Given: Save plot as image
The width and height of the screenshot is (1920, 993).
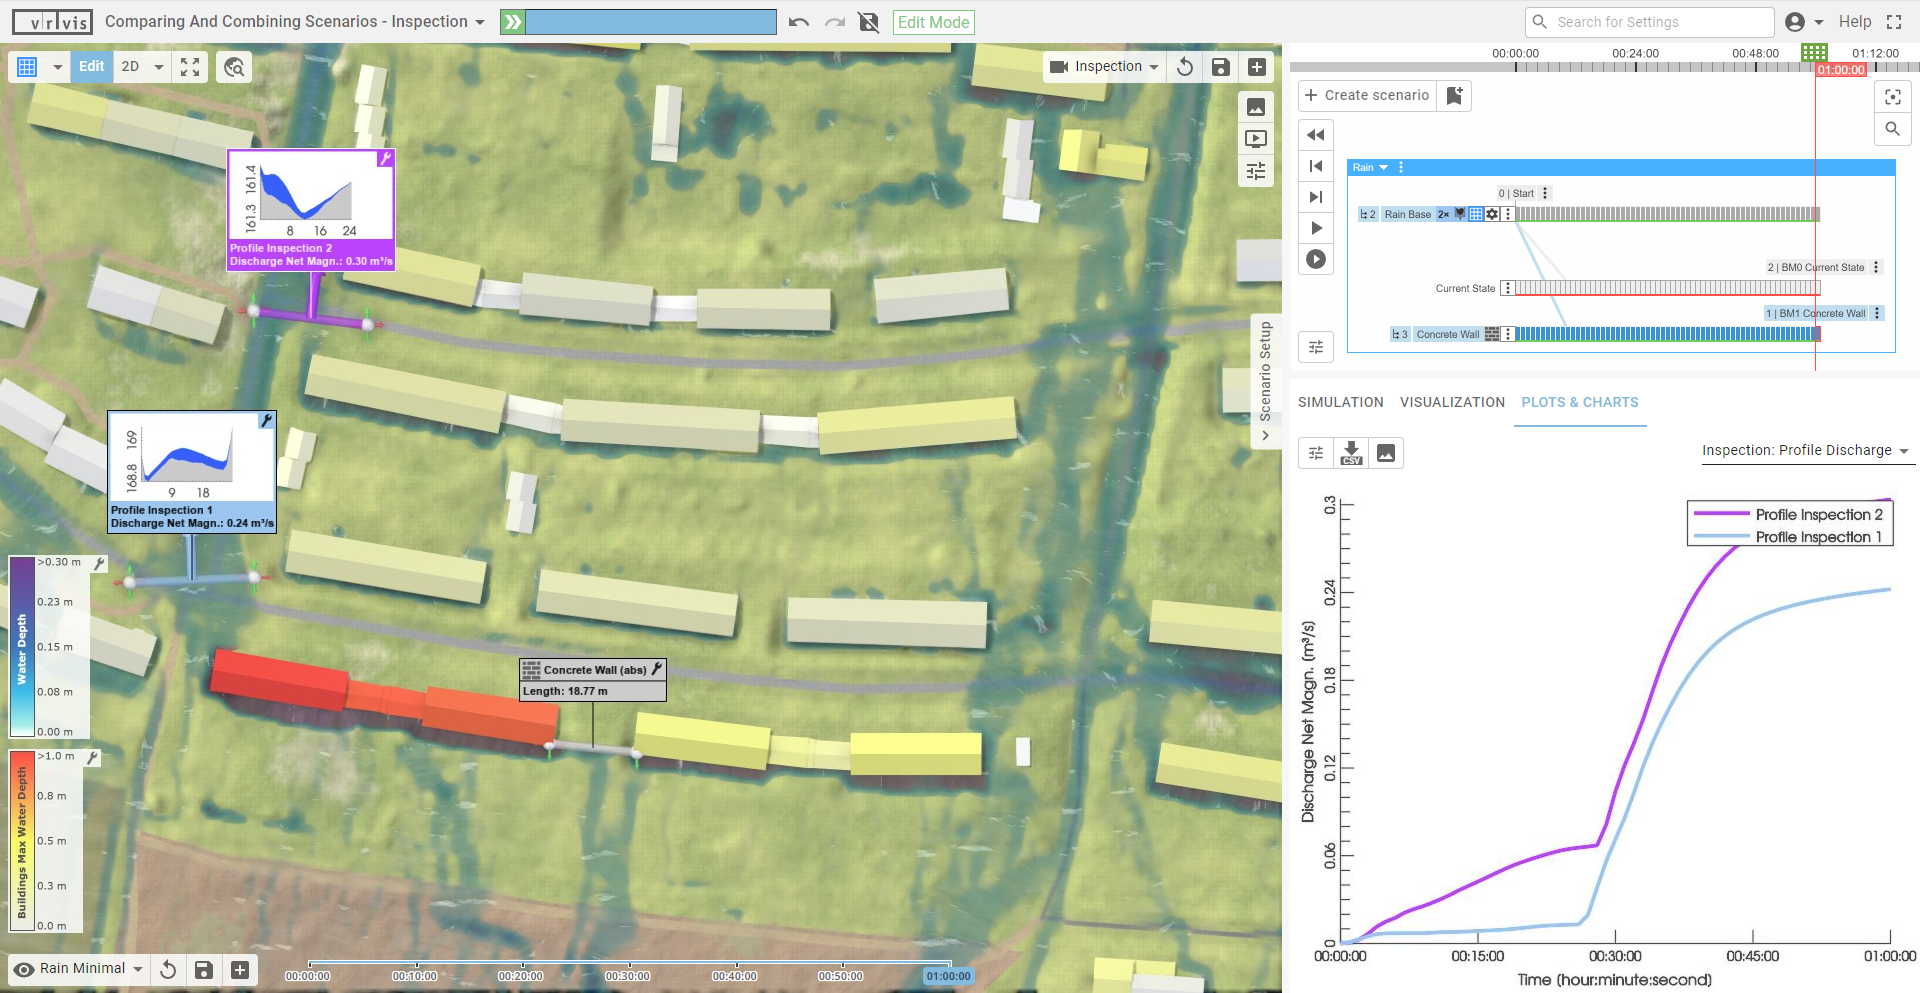Looking at the screenshot, I should (x=1385, y=453).
